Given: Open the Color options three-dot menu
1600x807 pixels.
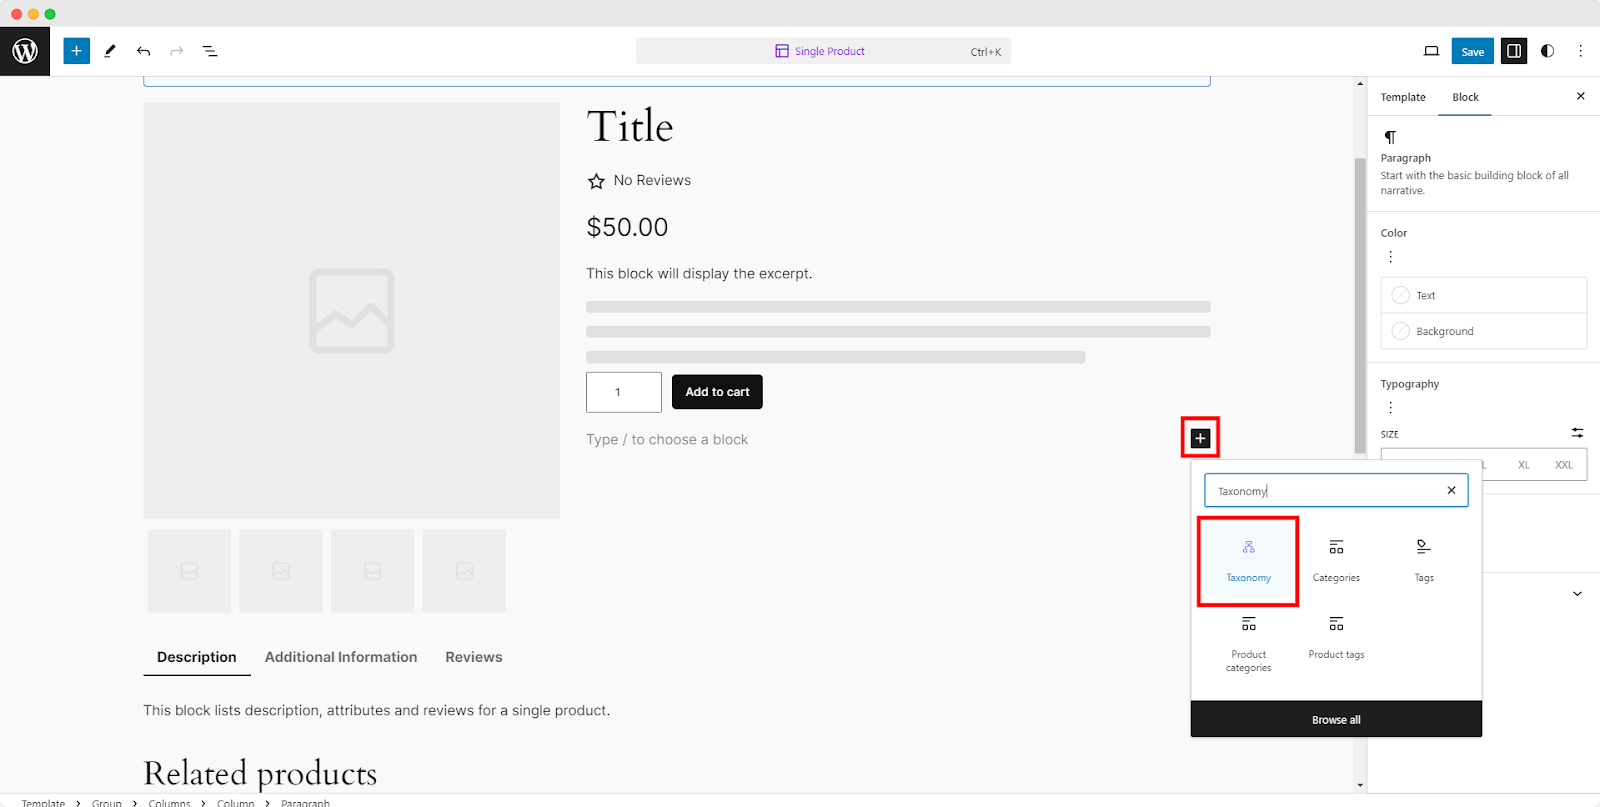Looking at the screenshot, I should 1390,257.
